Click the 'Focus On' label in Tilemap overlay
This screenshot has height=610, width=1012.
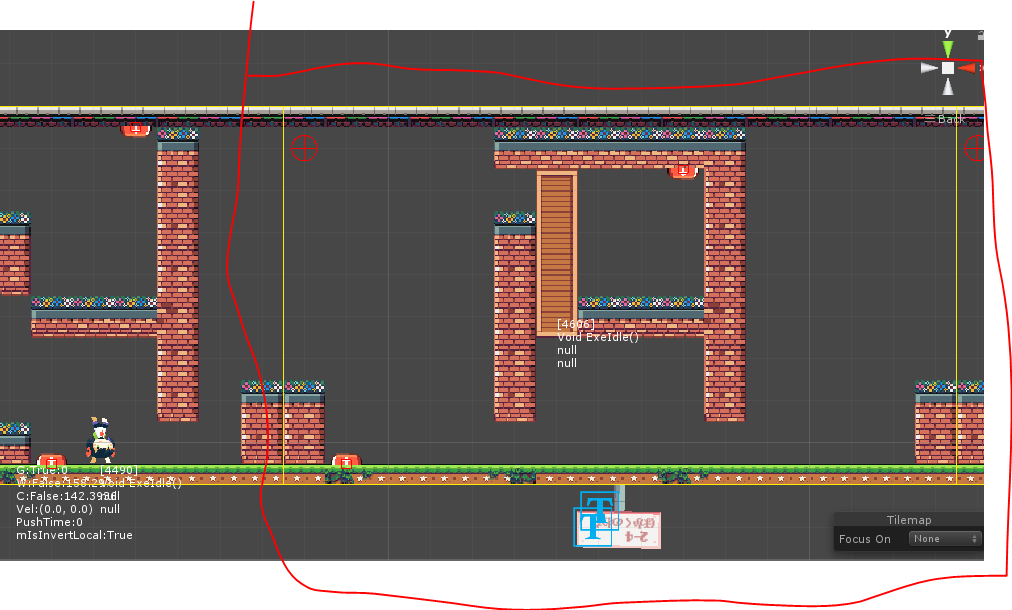[864, 539]
